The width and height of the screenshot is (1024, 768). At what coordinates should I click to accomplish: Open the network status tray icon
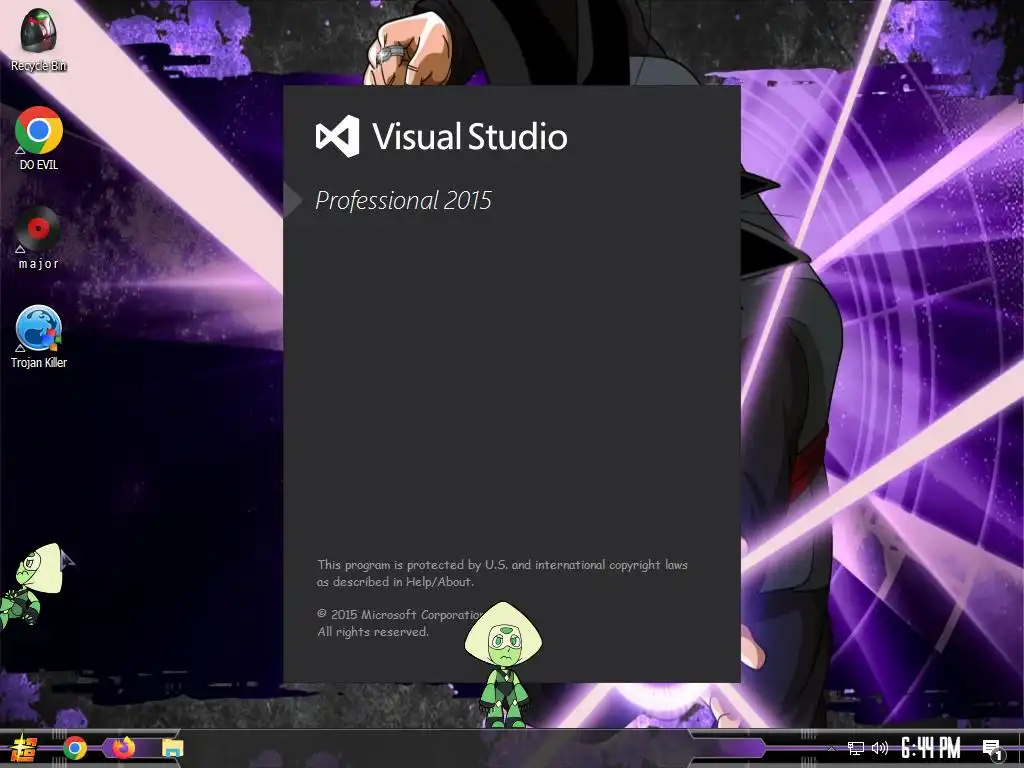point(856,748)
